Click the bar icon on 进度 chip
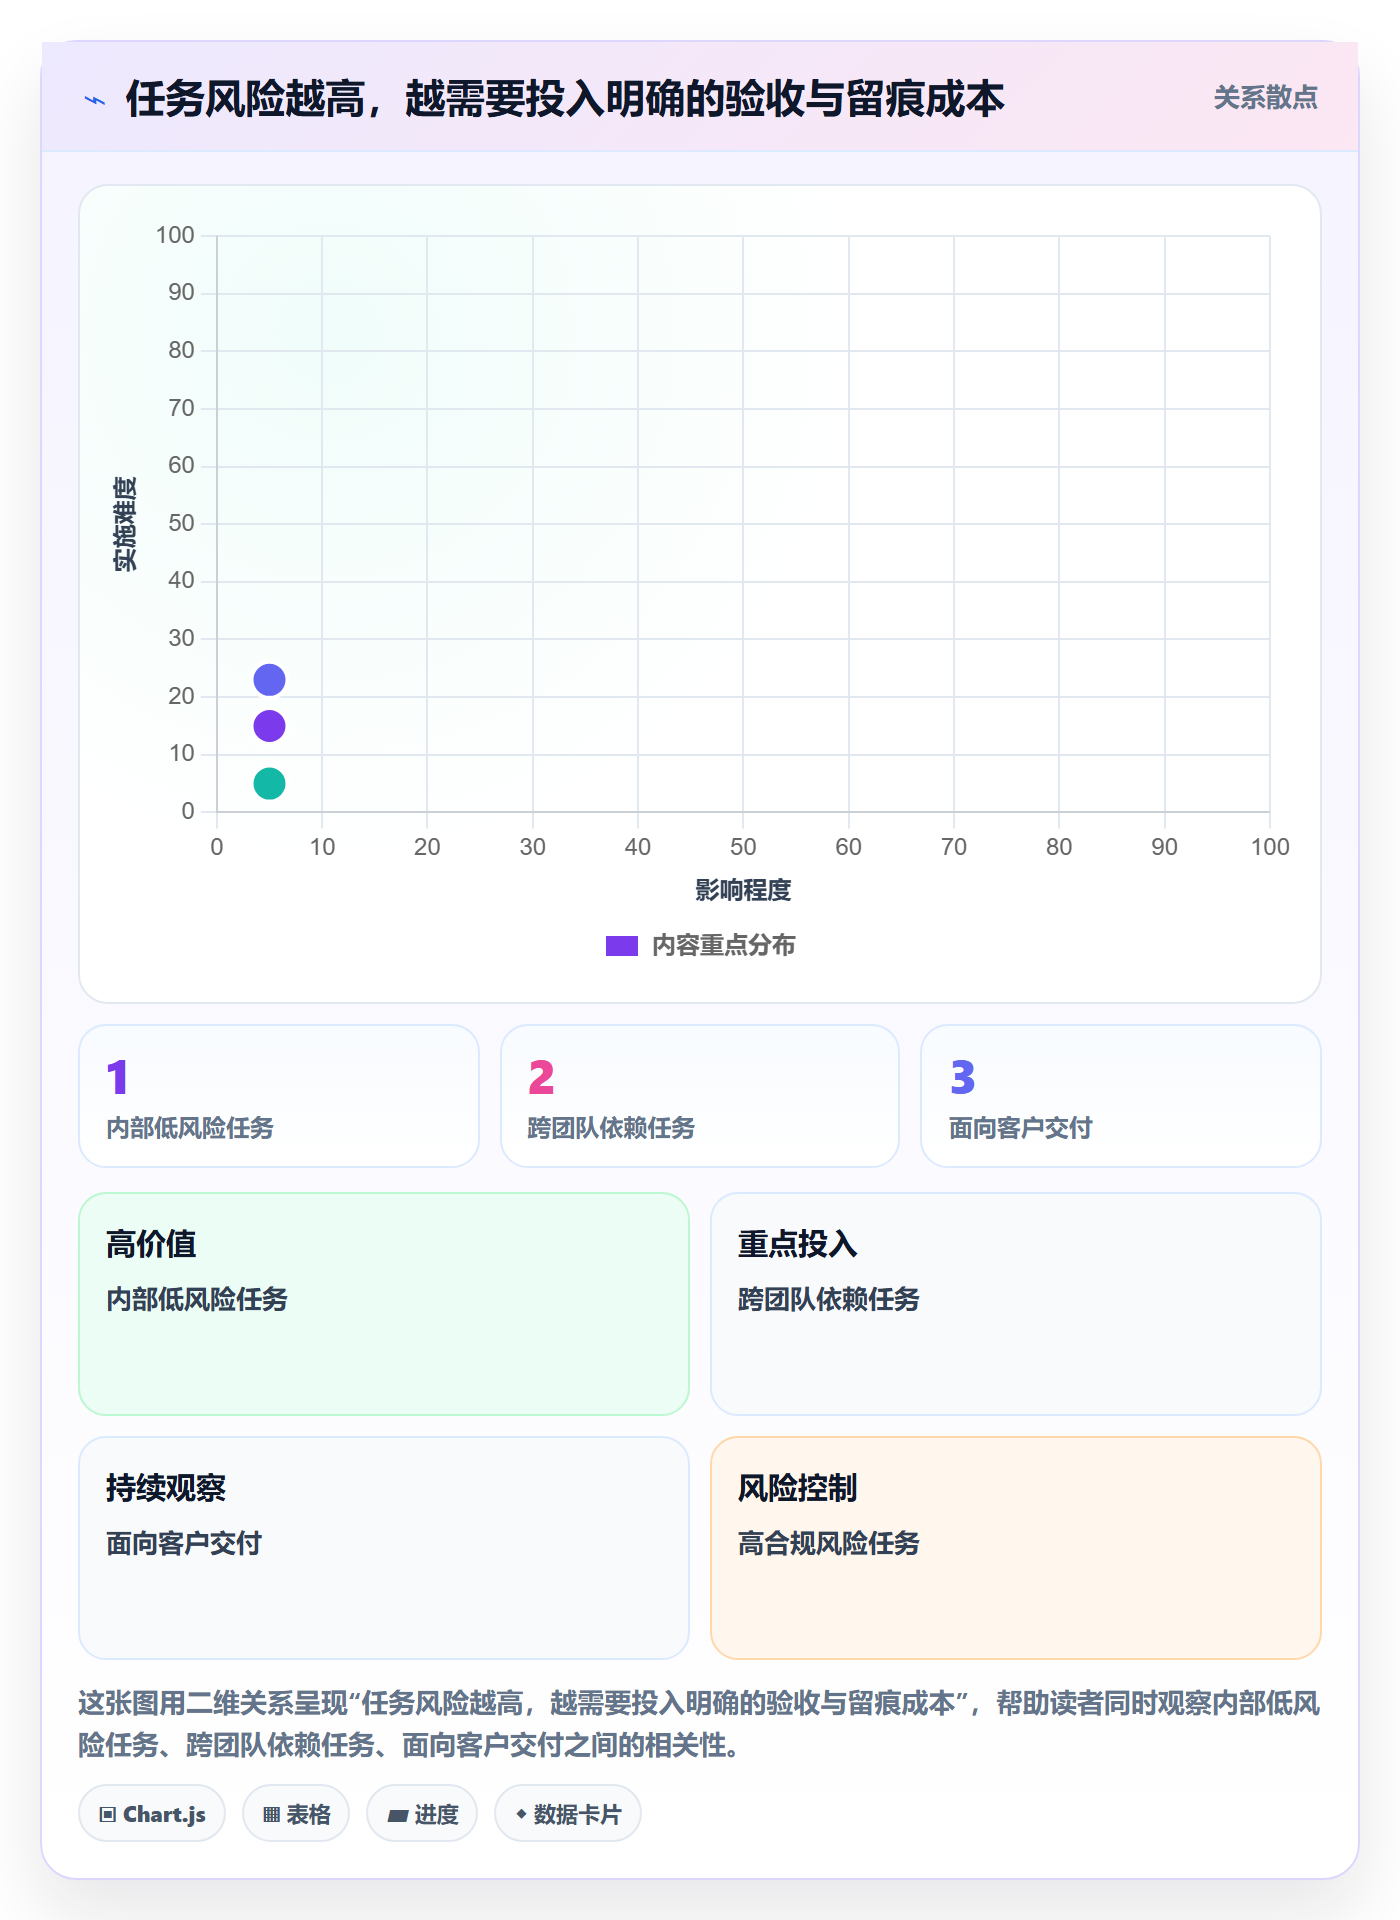Image resolution: width=1400 pixels, height=1920 pixels. pos(397,1816)
